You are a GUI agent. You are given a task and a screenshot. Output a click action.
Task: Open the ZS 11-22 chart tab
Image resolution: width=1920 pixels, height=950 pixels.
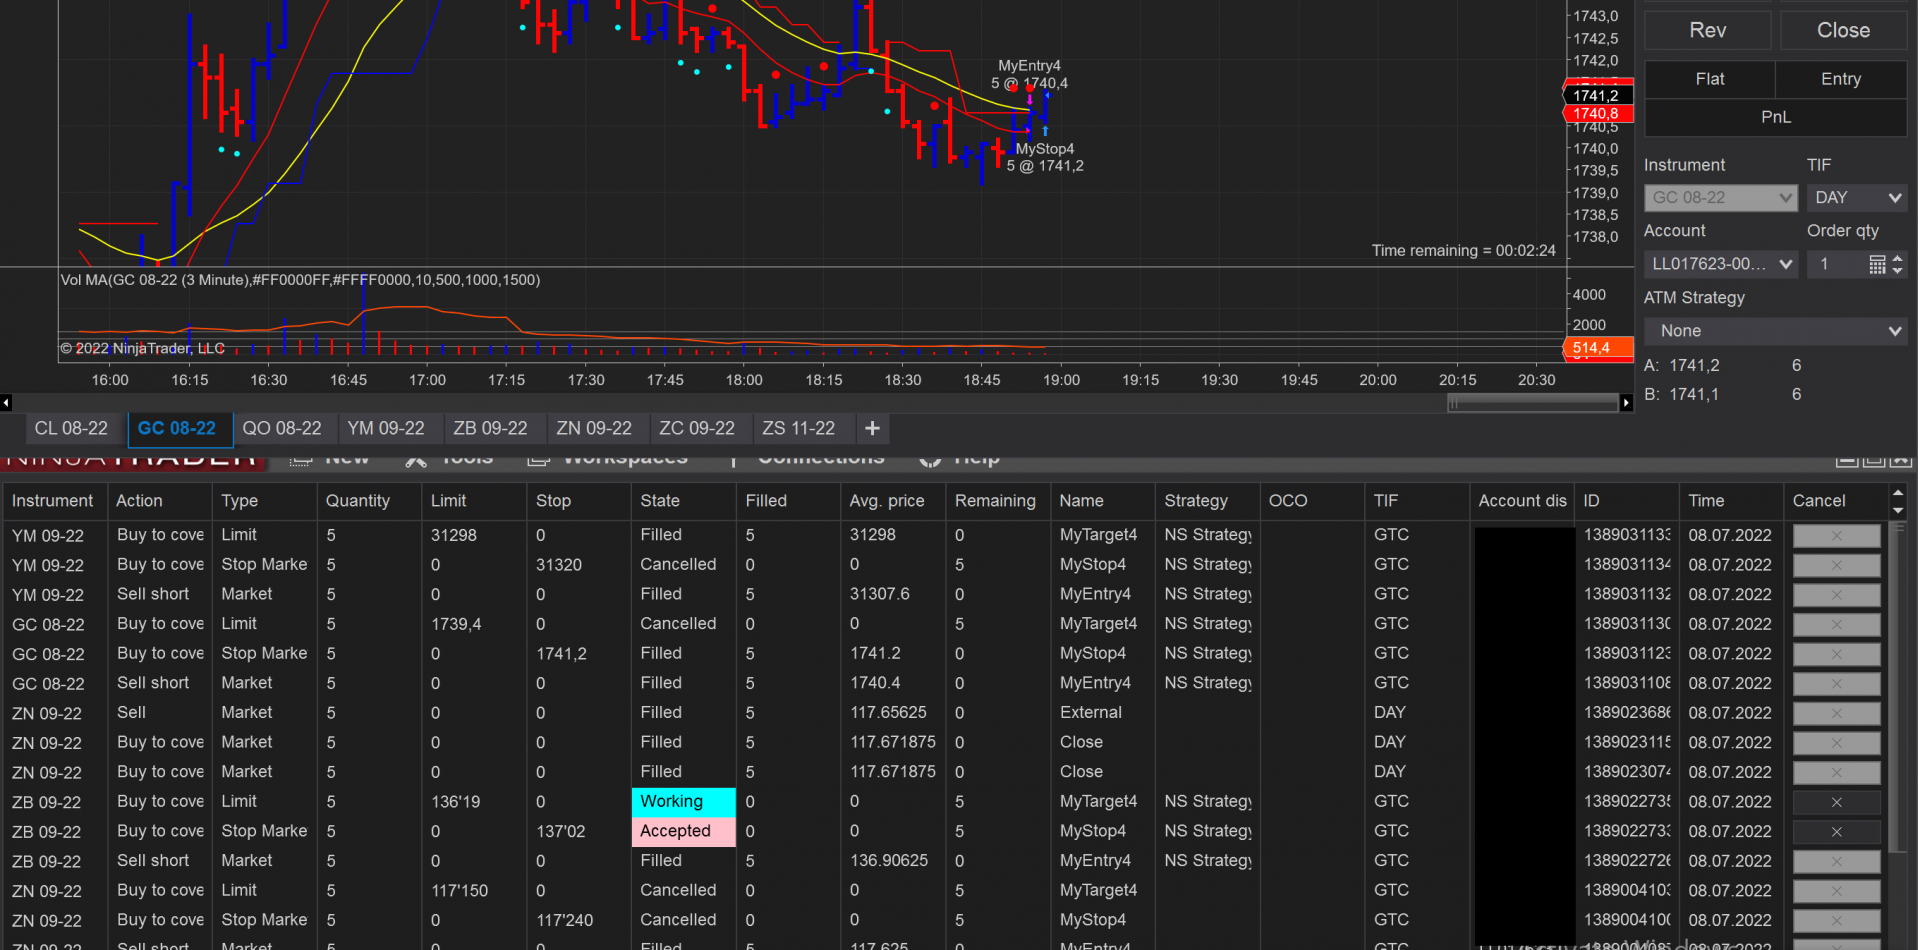[798, 428]
